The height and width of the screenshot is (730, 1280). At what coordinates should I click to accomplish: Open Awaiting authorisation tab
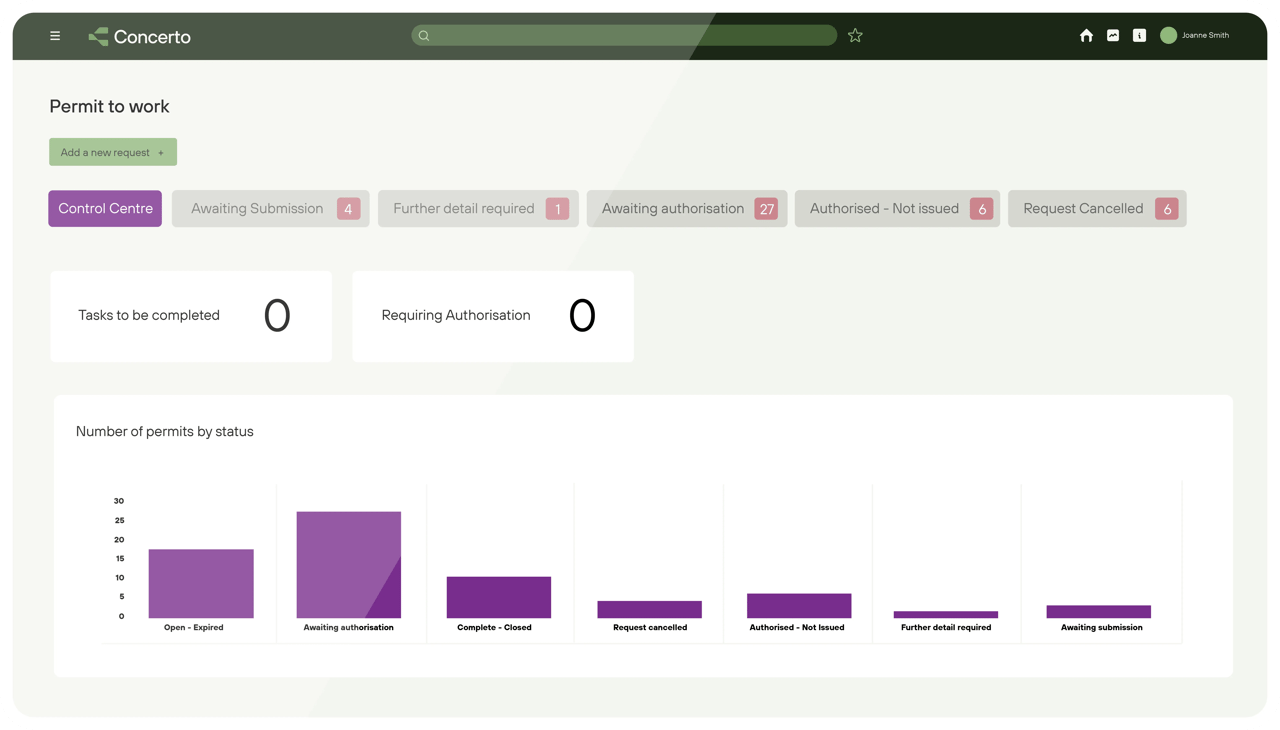tap(687, 209)
